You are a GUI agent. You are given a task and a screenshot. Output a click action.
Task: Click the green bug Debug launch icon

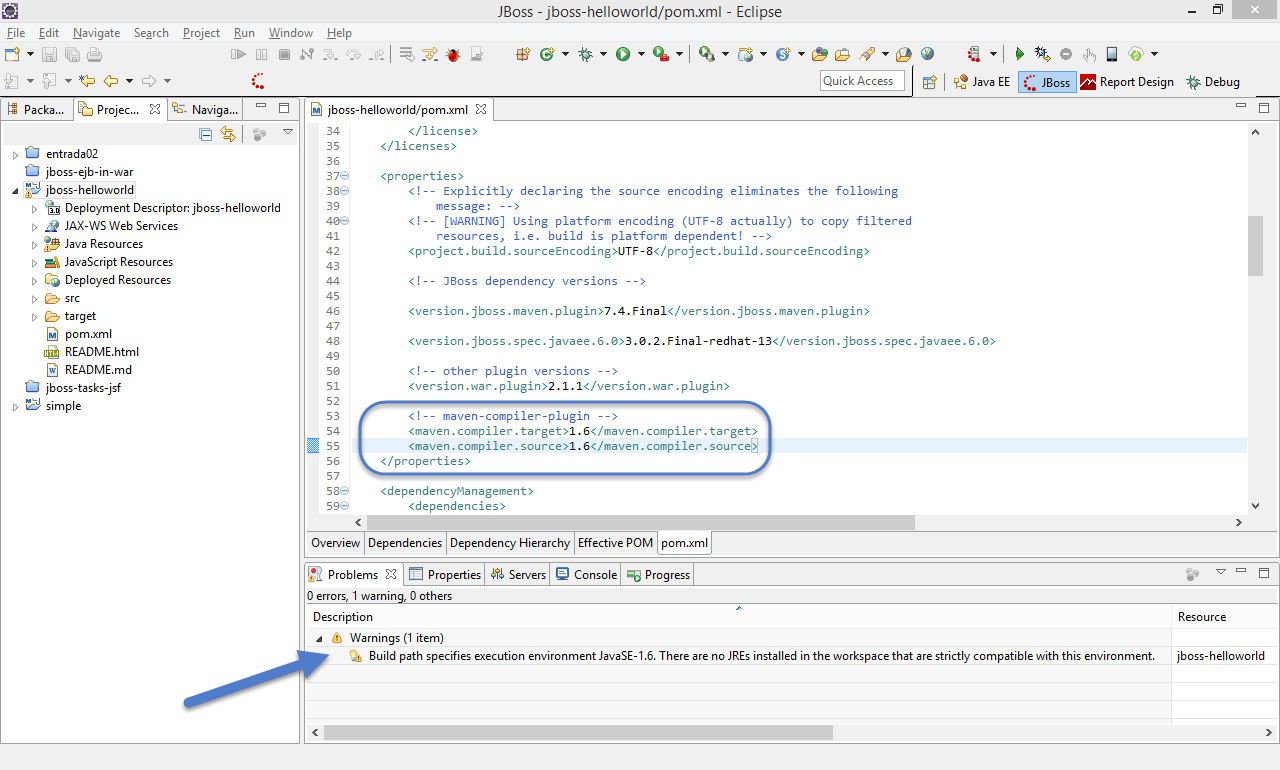pyautogui.click(x=585, y=54)
